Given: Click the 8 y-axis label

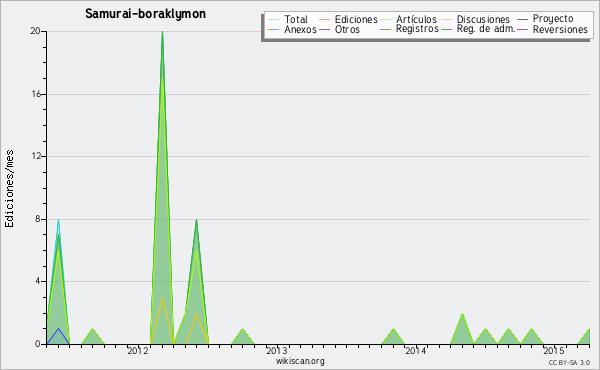Looking at the screenshot, I should [38, 219].
